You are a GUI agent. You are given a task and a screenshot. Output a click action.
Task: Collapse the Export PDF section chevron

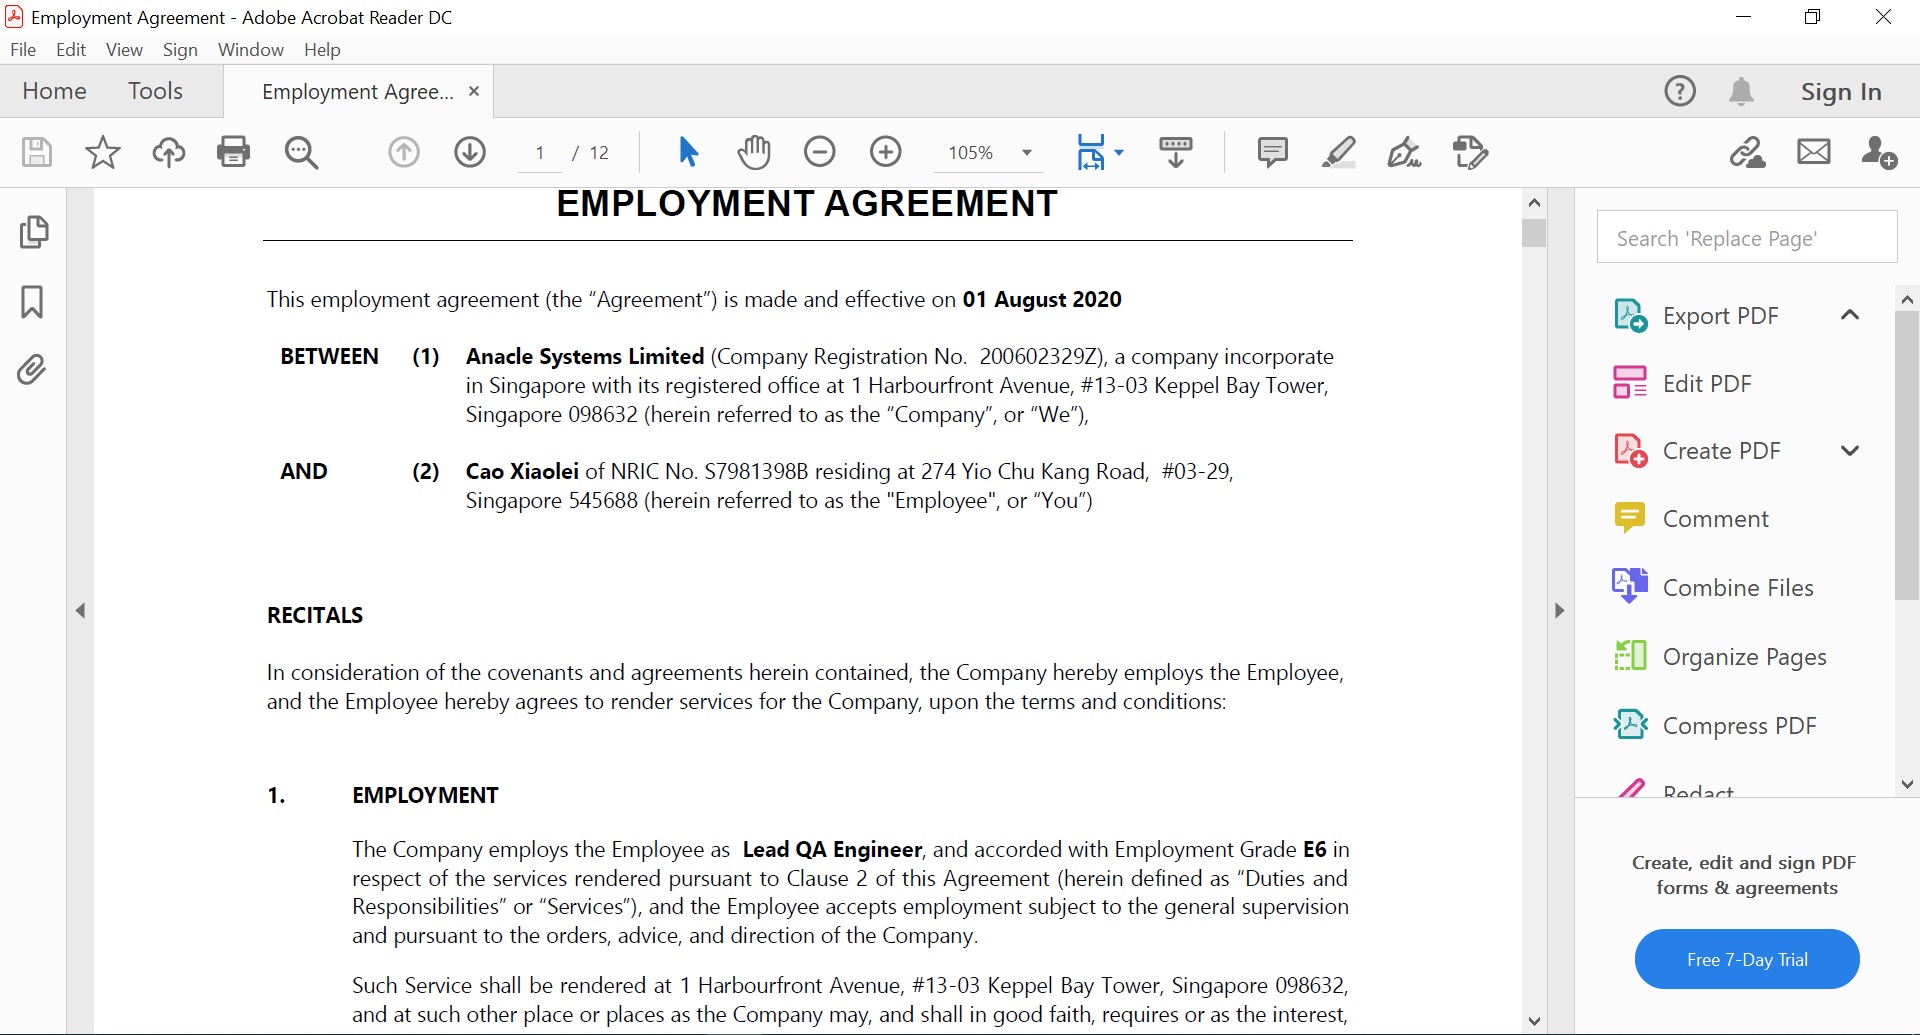coord(1850,315)
